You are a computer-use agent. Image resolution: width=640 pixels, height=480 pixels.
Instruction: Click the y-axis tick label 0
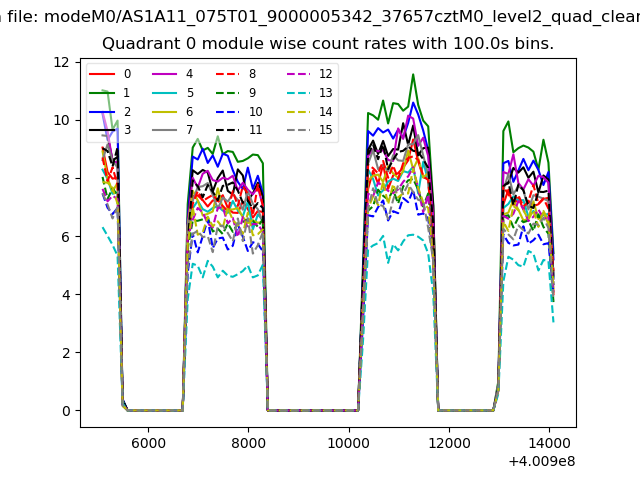[66, 411]
